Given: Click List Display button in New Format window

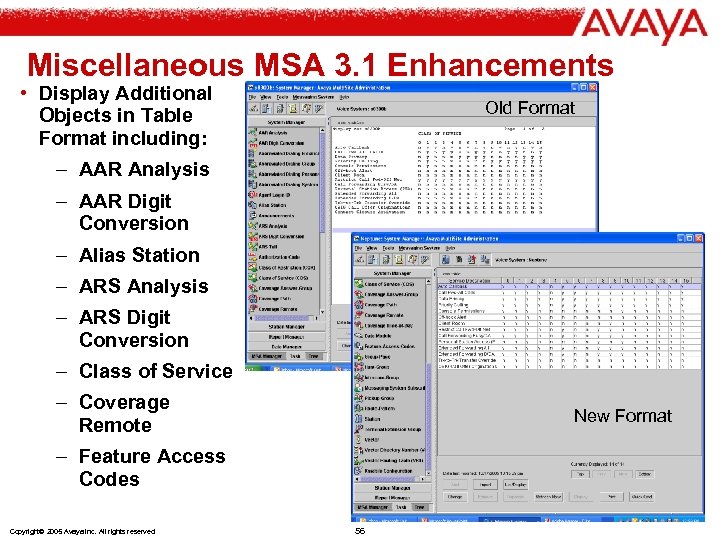Looking at the screenshot, I should click(x=516, y=484).
